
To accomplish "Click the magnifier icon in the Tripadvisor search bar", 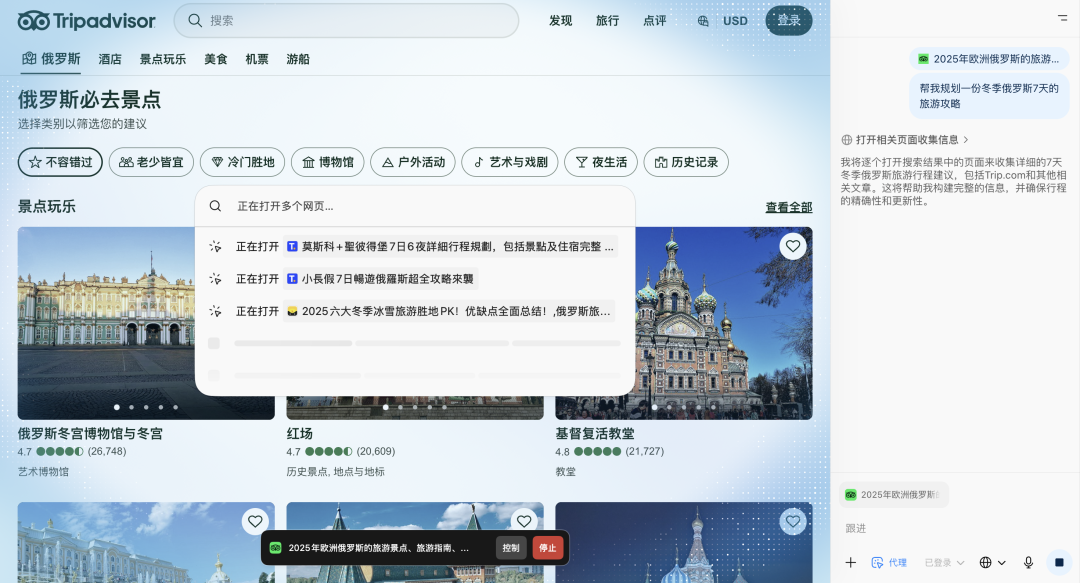I will click(x=194, y=21).
